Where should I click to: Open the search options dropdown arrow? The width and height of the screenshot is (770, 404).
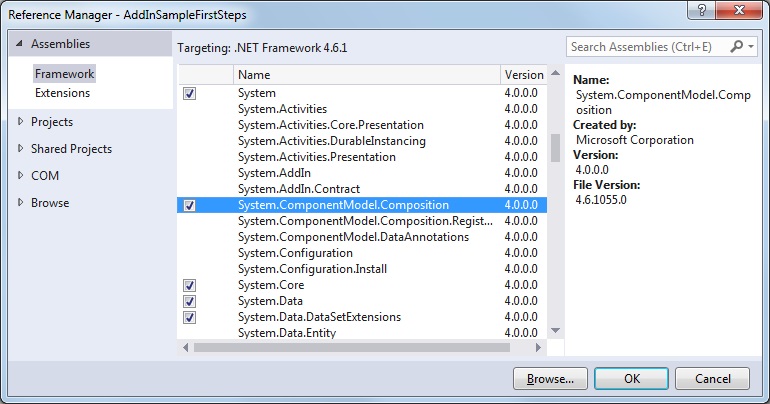(x=751, y=47)
